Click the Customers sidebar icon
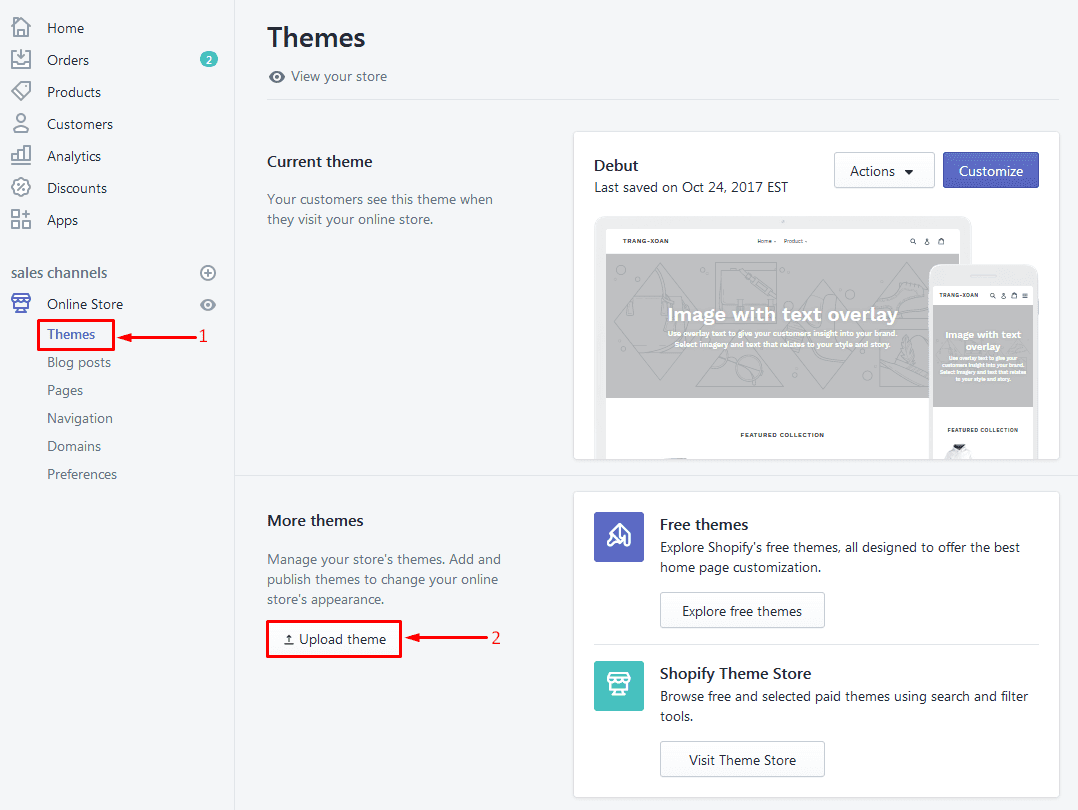 pyautogui.click(x=20, y=123)
